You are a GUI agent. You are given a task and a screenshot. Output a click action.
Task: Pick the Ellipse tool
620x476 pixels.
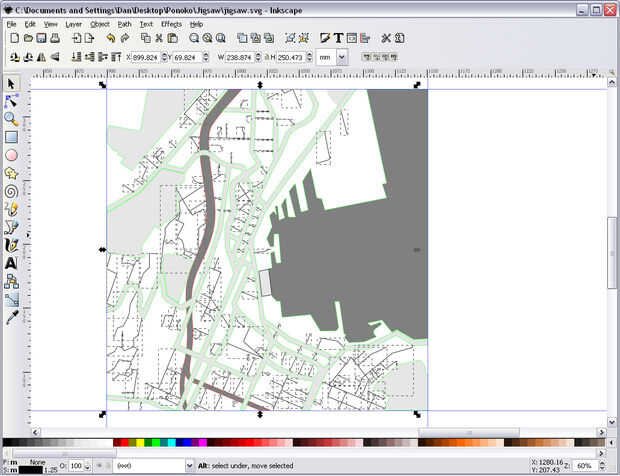11,155
